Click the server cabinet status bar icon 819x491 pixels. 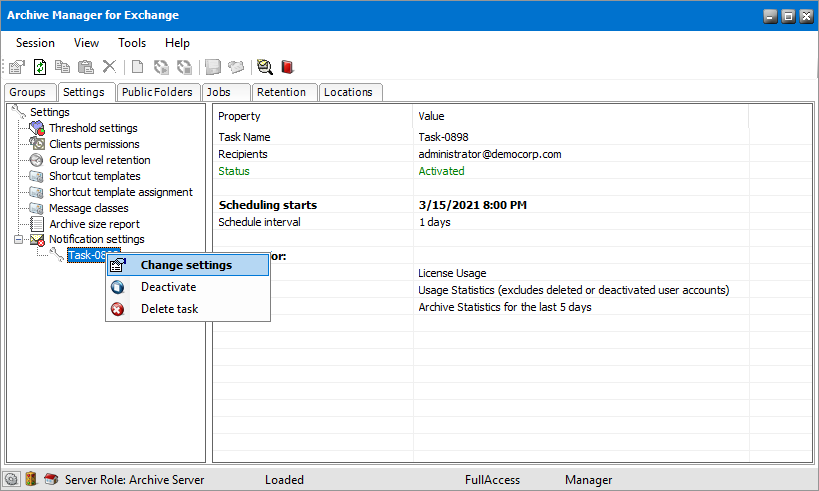[x=31, y=478]
